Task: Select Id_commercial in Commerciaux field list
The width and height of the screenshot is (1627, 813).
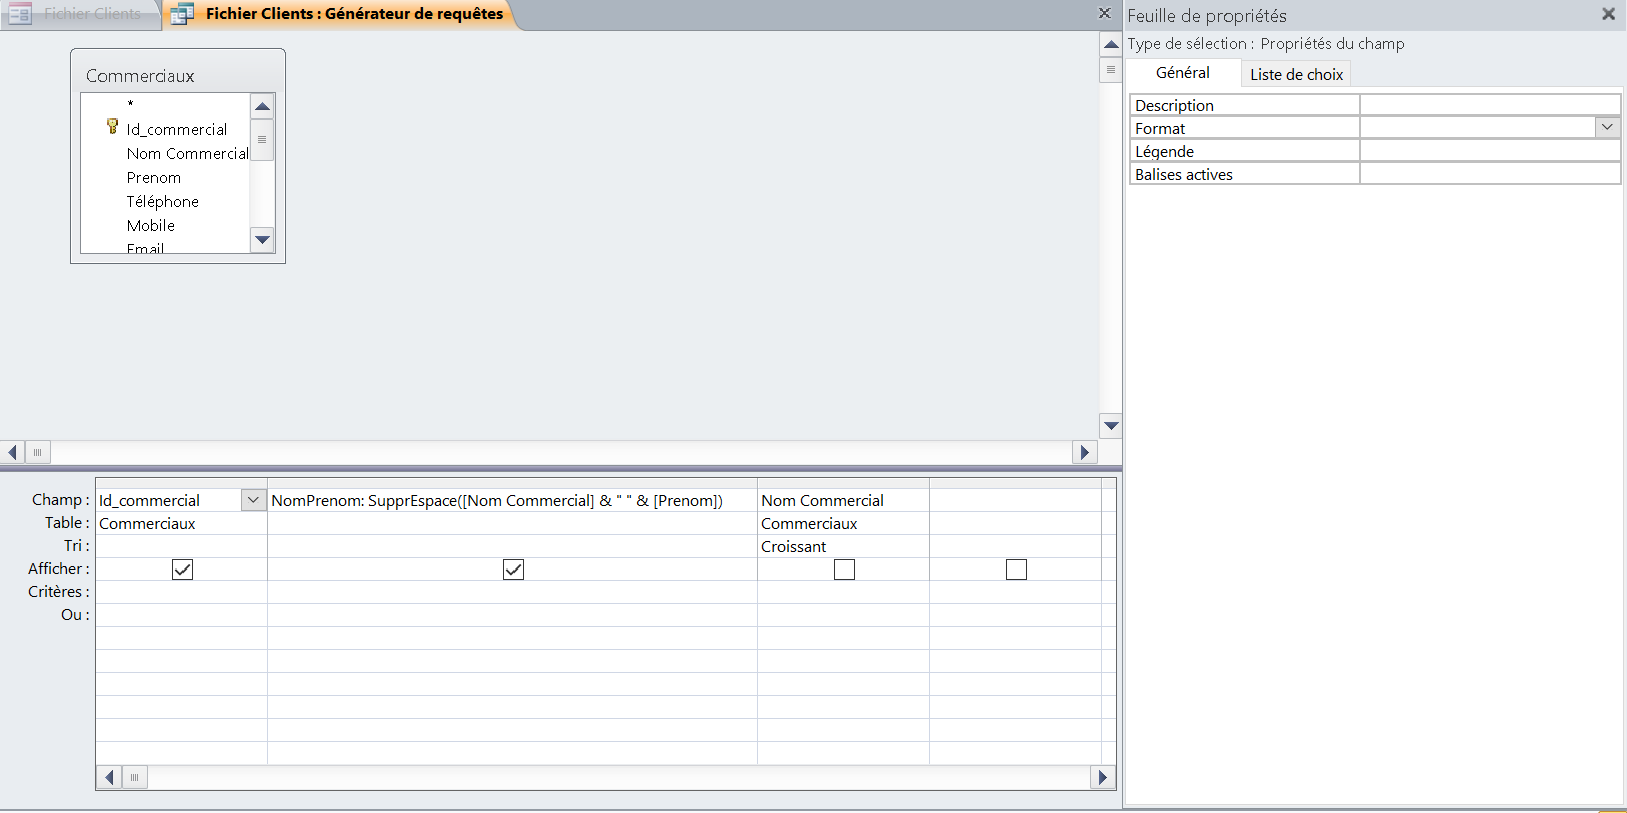Action: click(177, 129)
